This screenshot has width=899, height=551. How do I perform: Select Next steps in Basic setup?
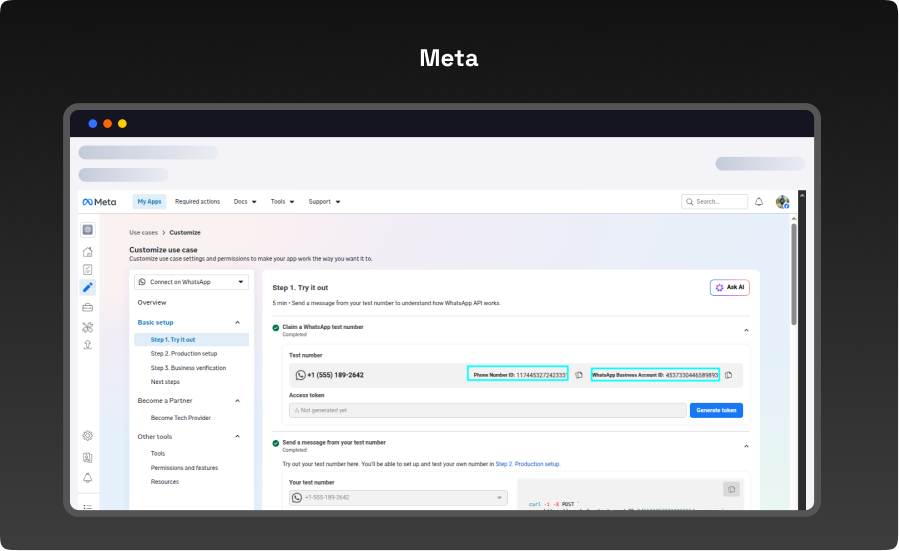point(165,382)
